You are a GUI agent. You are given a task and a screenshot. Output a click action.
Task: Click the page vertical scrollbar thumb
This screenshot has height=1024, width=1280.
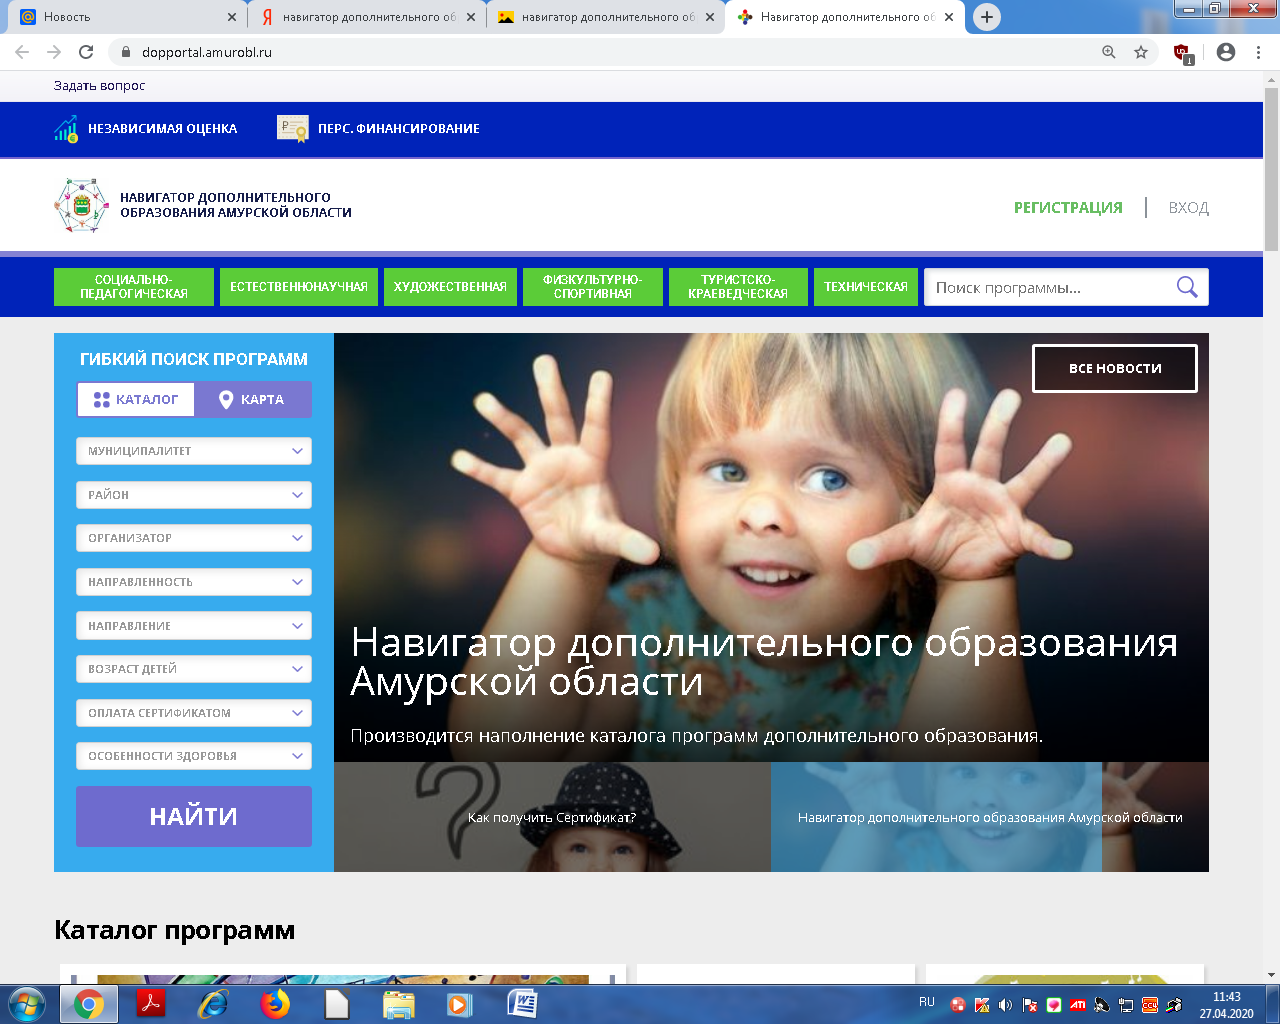point(1271,170)
